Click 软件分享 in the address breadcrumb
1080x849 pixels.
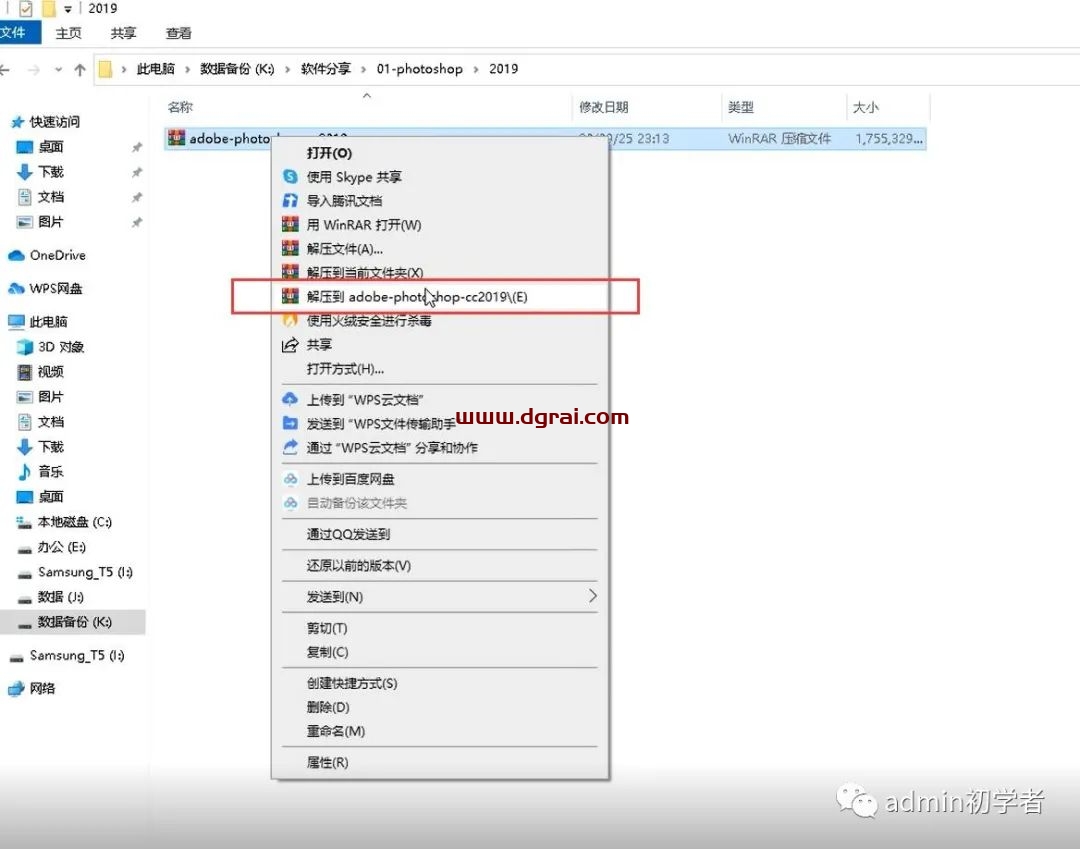(x=326, y=69)
